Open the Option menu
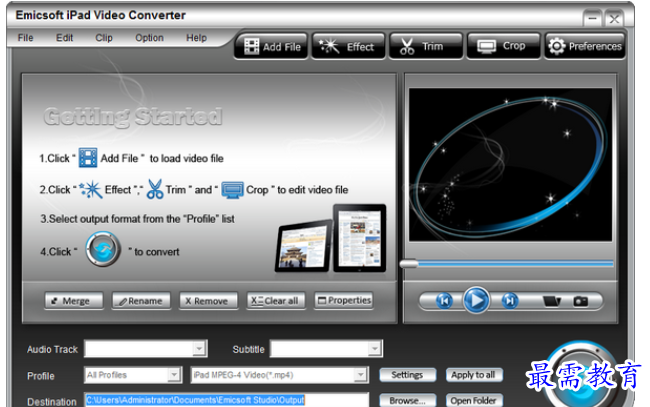Viewport: 650px width, 407px height. point(149,38)
